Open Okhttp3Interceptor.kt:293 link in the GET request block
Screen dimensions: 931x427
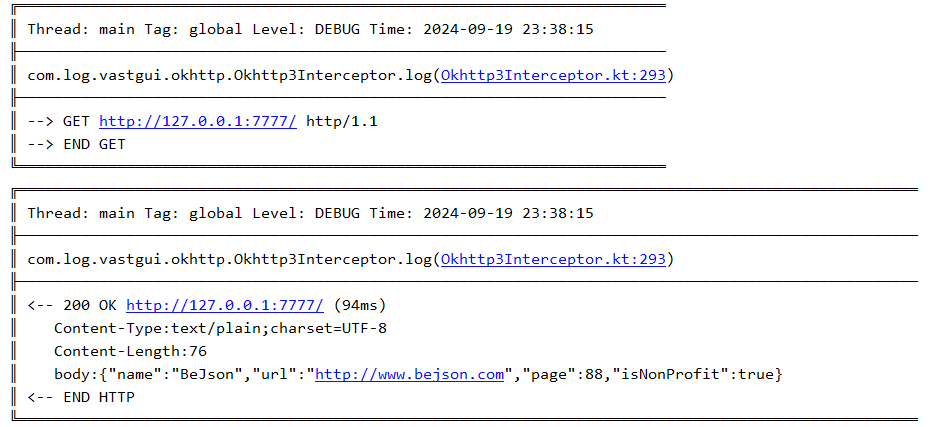(x=553, y=75)
